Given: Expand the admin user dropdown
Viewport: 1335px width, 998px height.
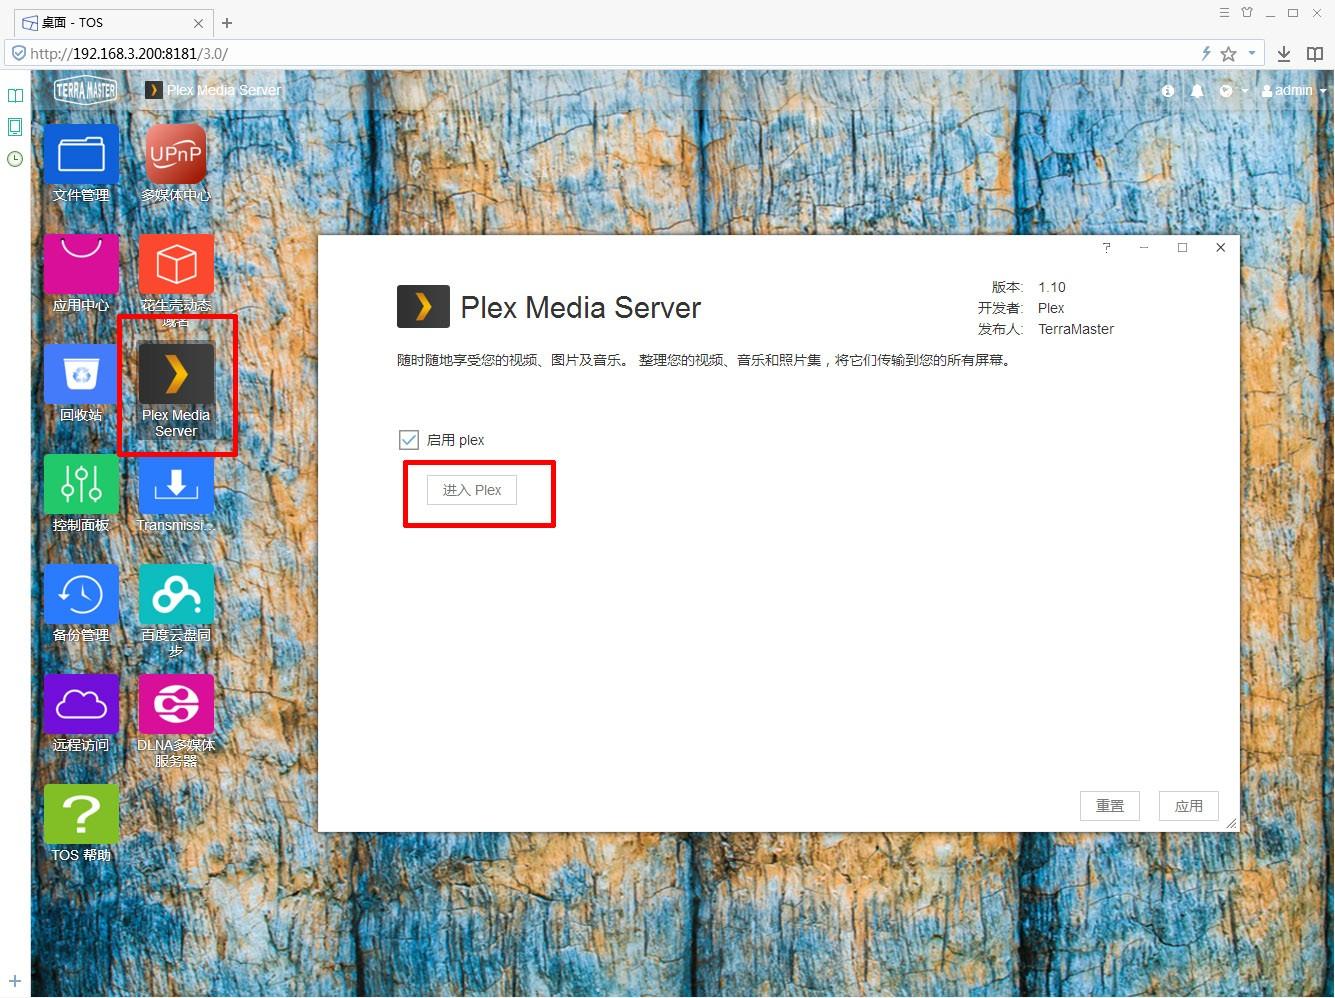Looking at the screenshot, I should (x=1294, y=91).
